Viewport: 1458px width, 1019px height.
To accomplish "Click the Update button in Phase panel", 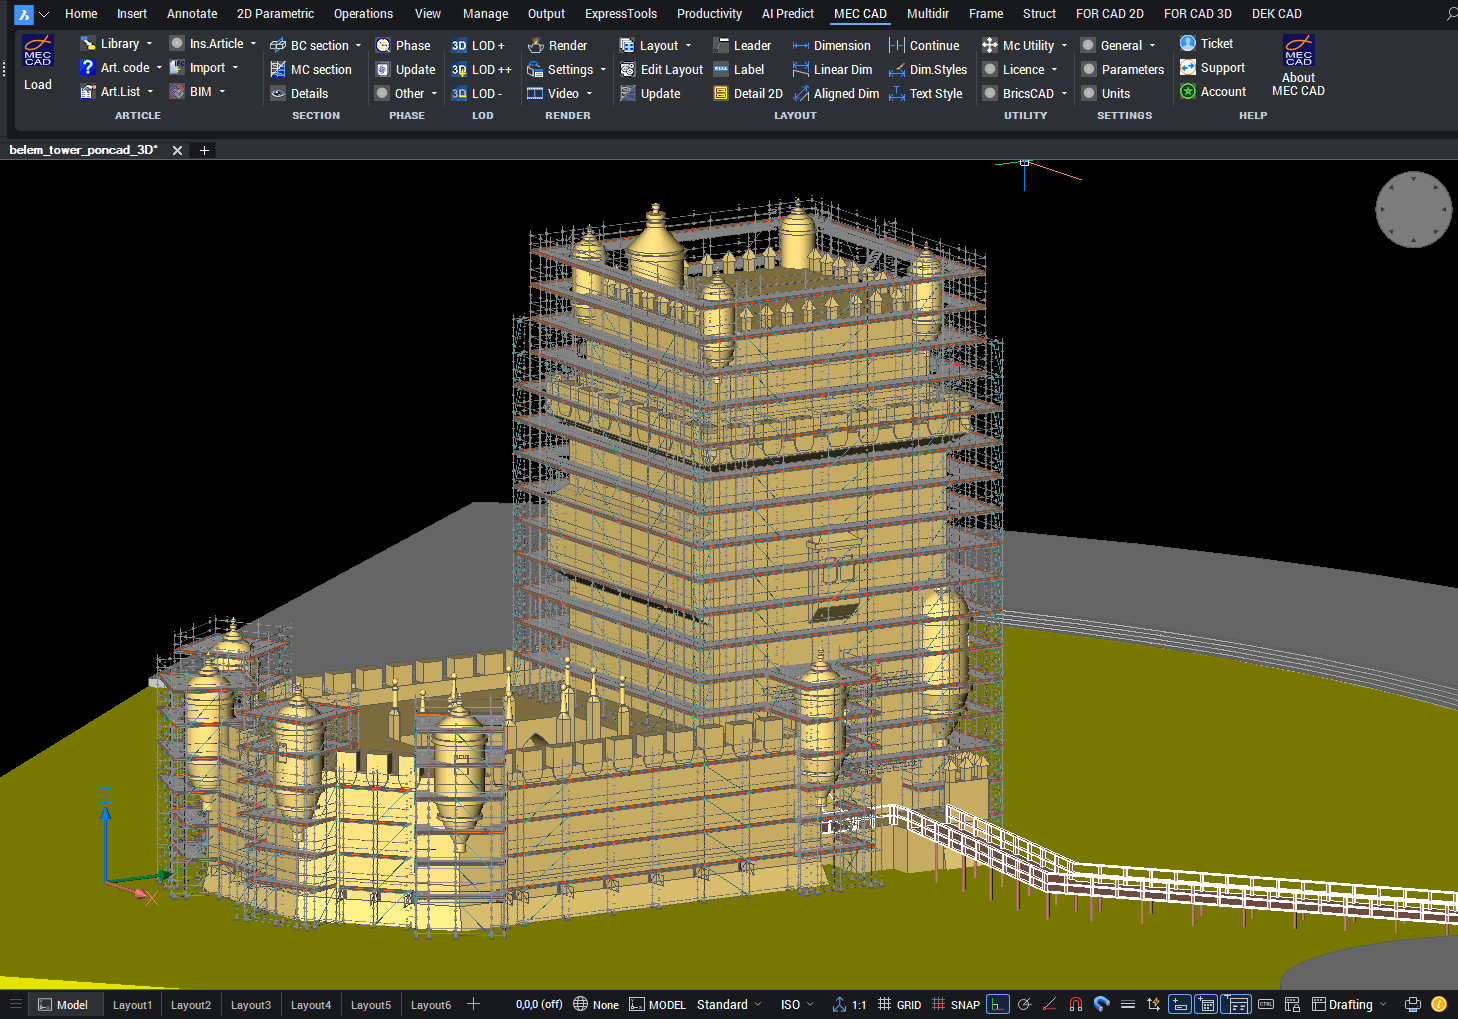I will click(x=405, y=70).
